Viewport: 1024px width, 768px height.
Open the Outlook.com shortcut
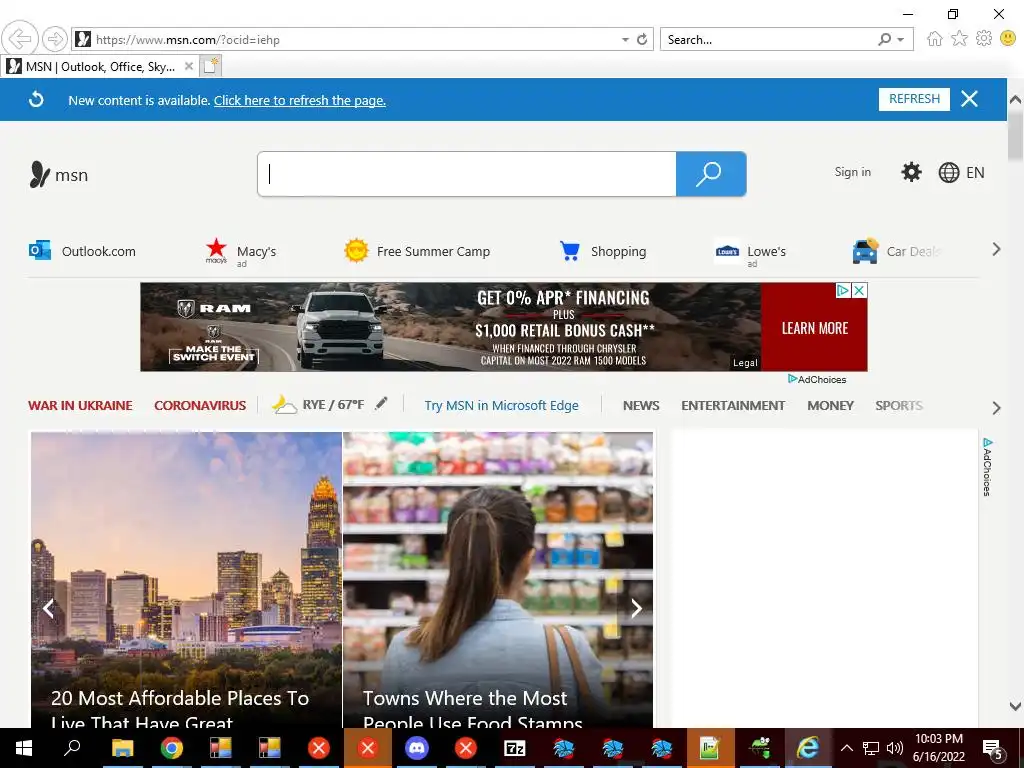(82, 251)
